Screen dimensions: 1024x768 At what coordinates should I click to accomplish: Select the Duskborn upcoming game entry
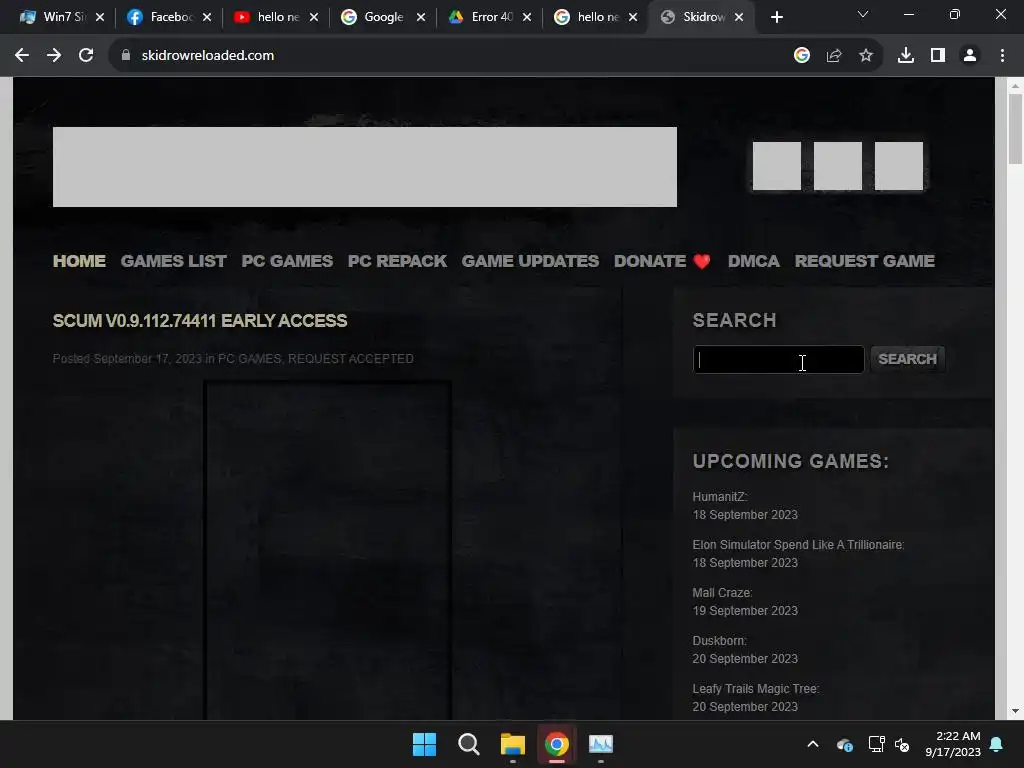[x=720, y=641]
